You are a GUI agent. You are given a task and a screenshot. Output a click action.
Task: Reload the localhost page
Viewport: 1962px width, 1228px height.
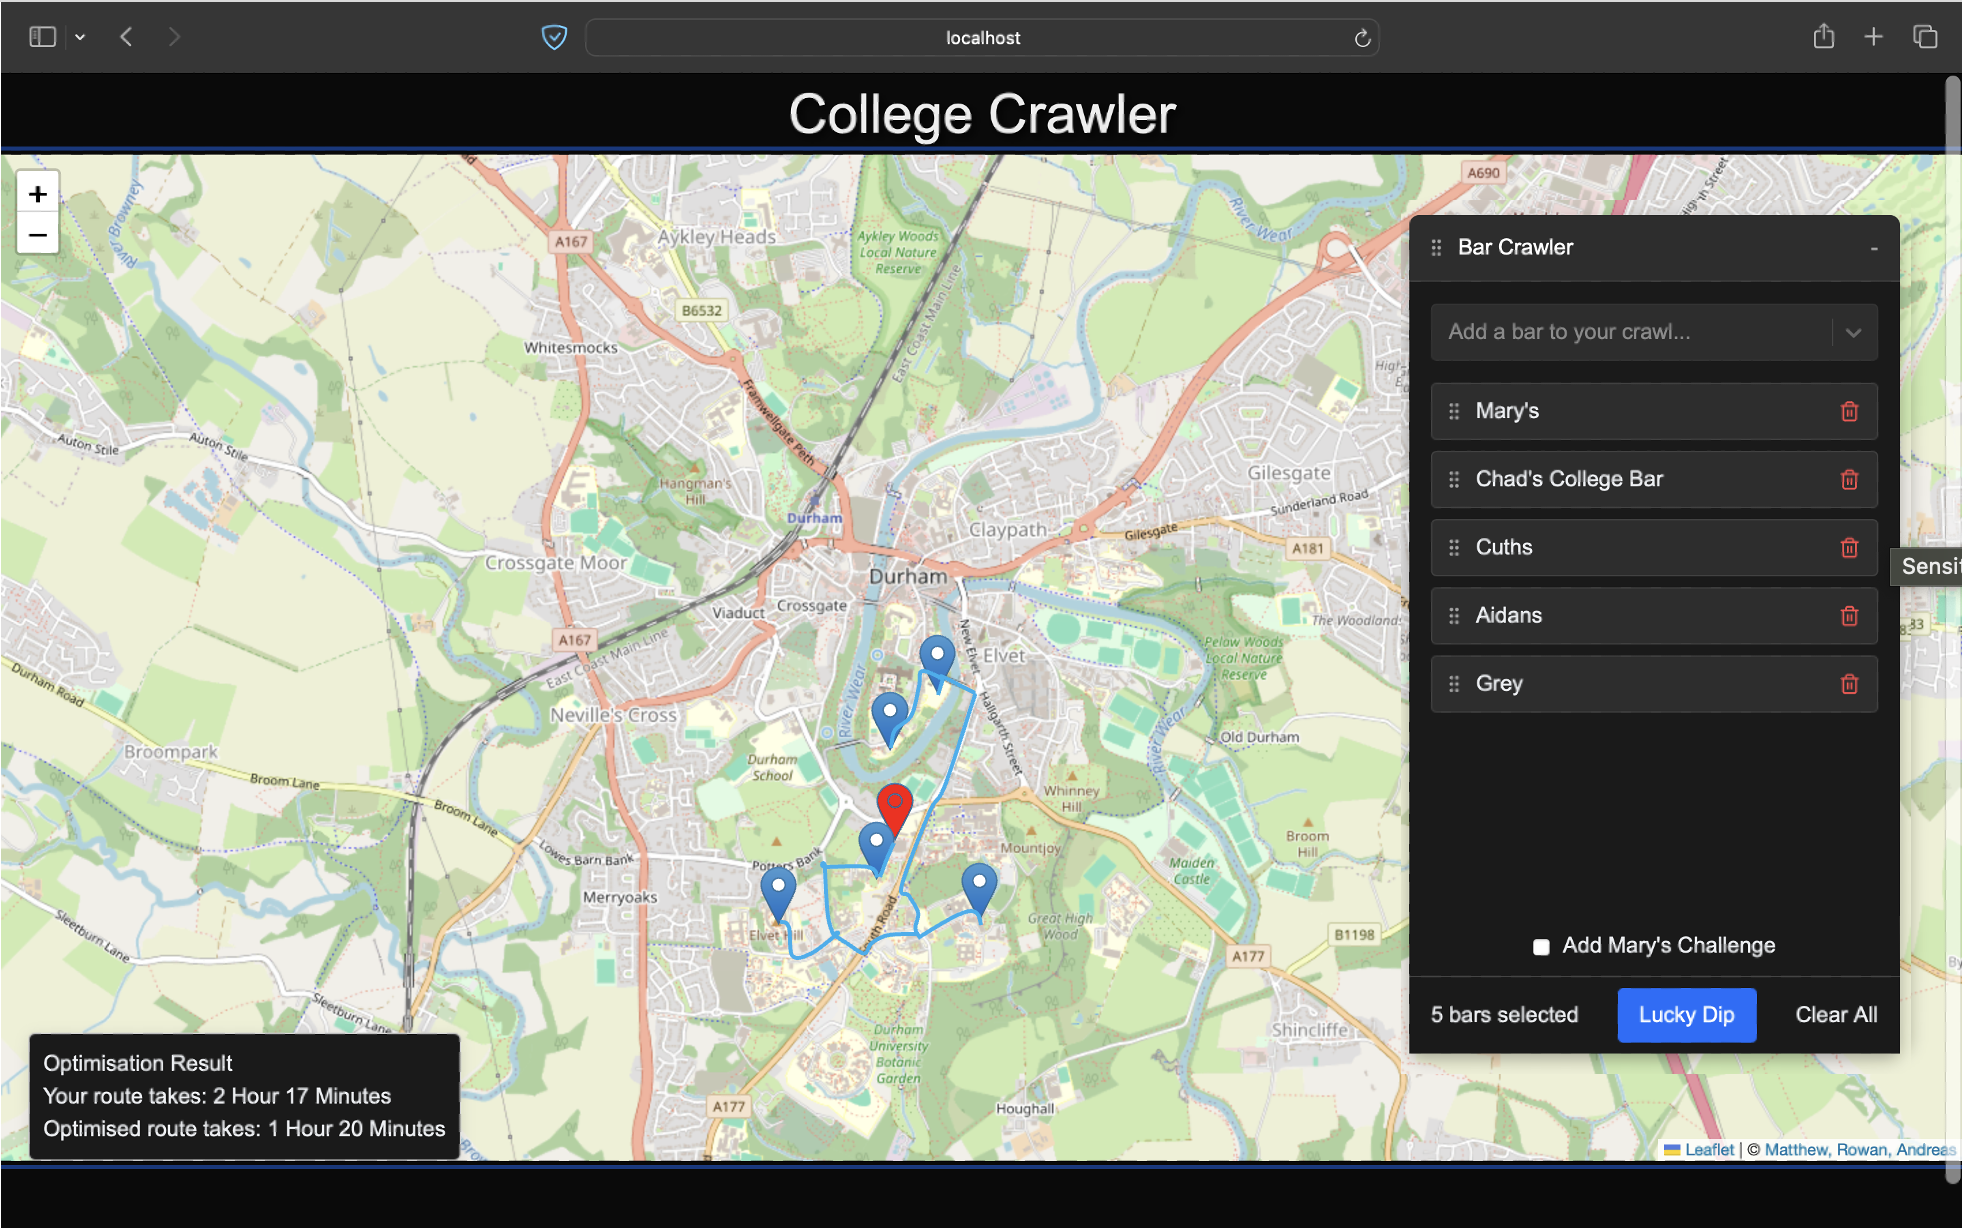point(1361,38)
